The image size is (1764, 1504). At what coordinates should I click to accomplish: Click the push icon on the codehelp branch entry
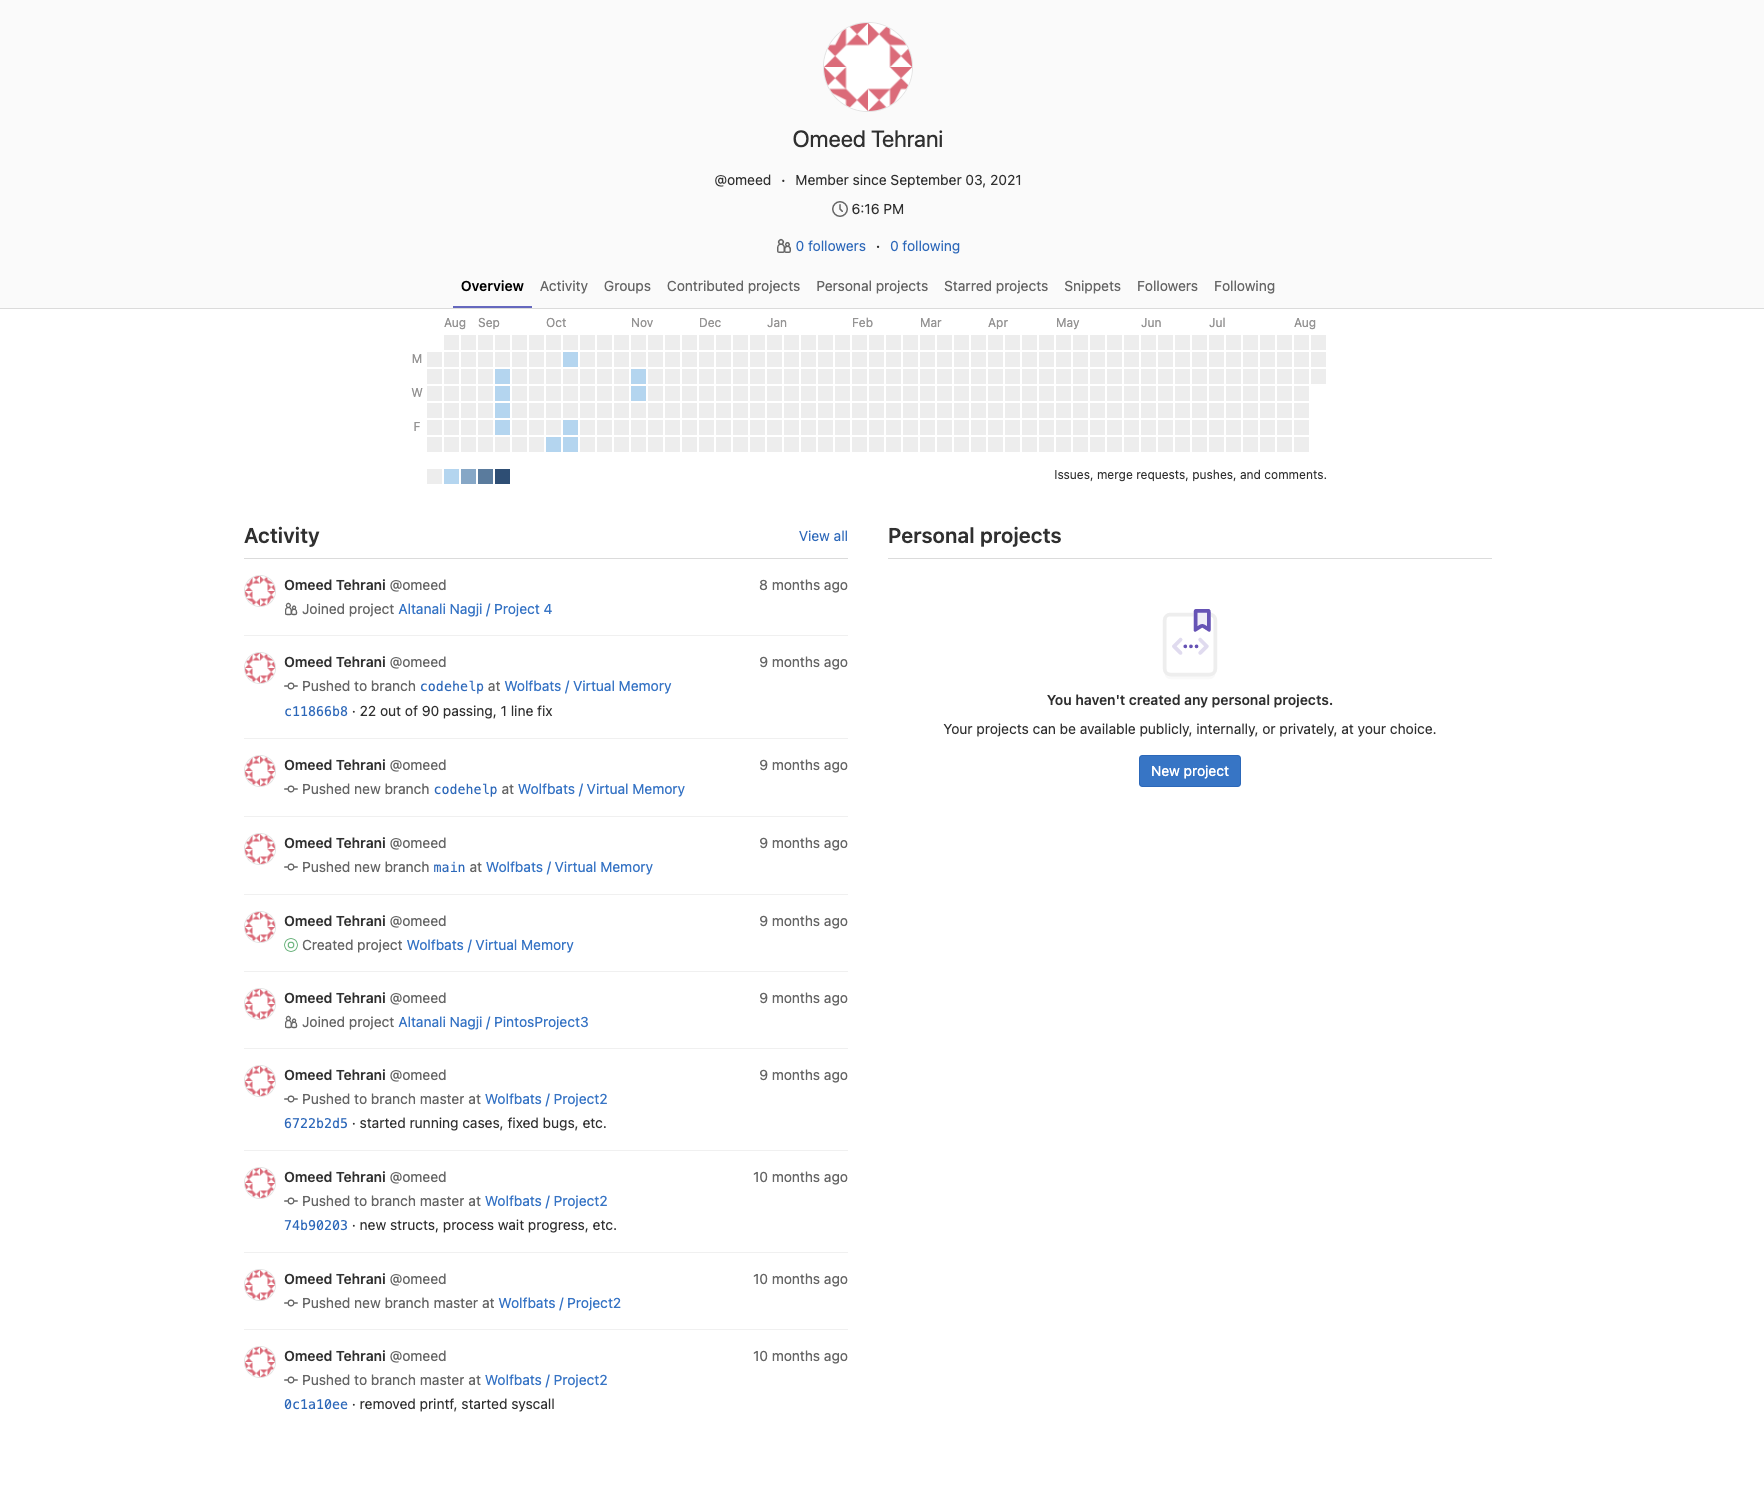(291, 687)
